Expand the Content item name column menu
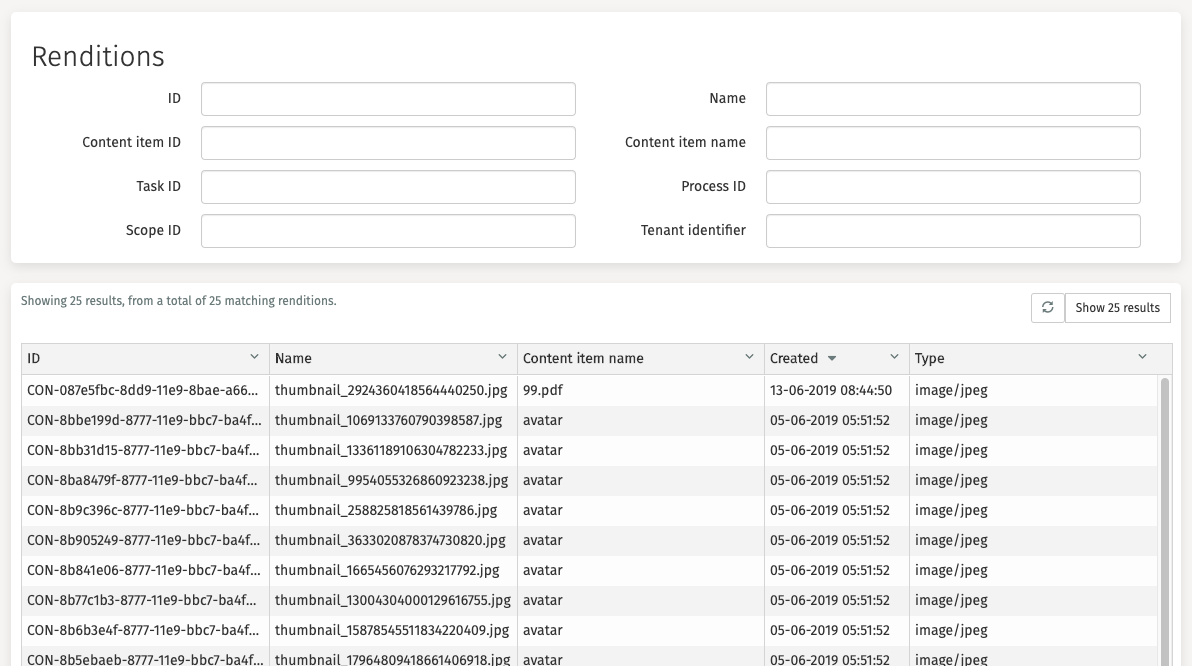 point(749,358)
